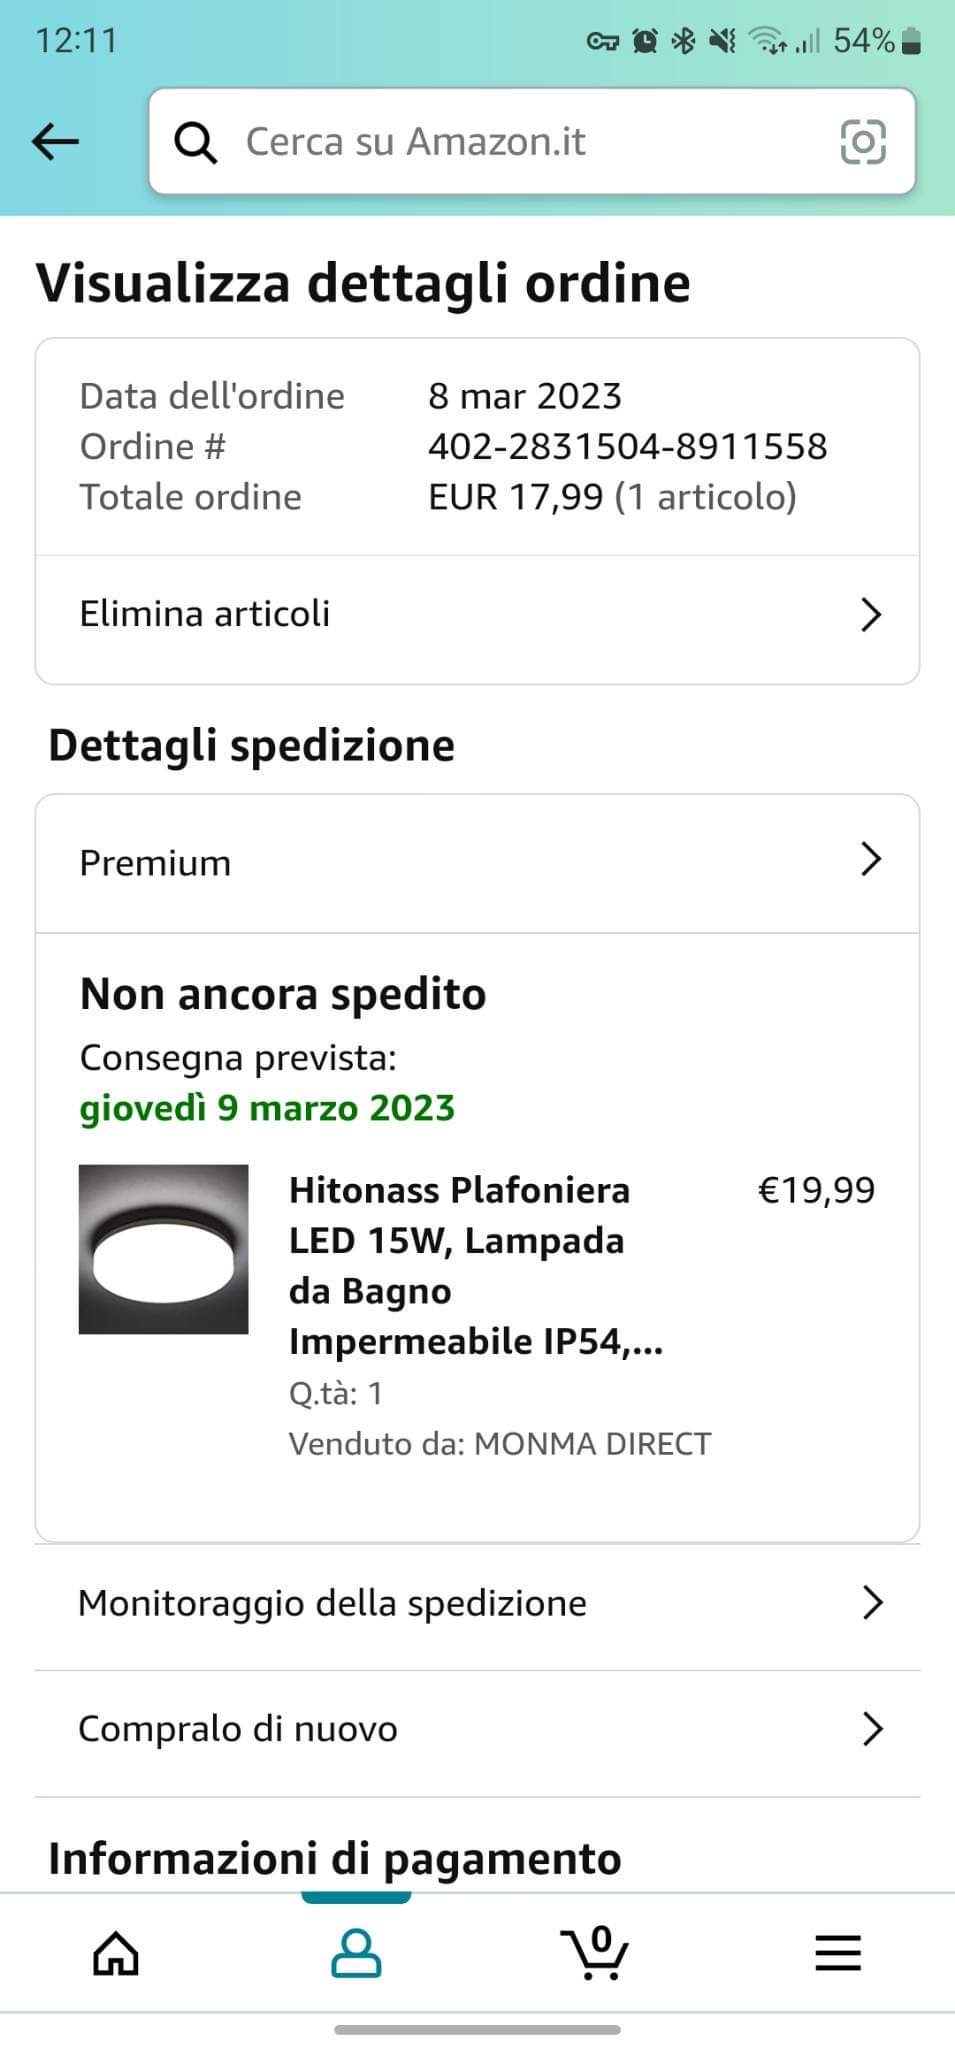The width and height of the screenshot is (955, 2048).
Task: Select the Elimina articoli option
Action: 205,614
